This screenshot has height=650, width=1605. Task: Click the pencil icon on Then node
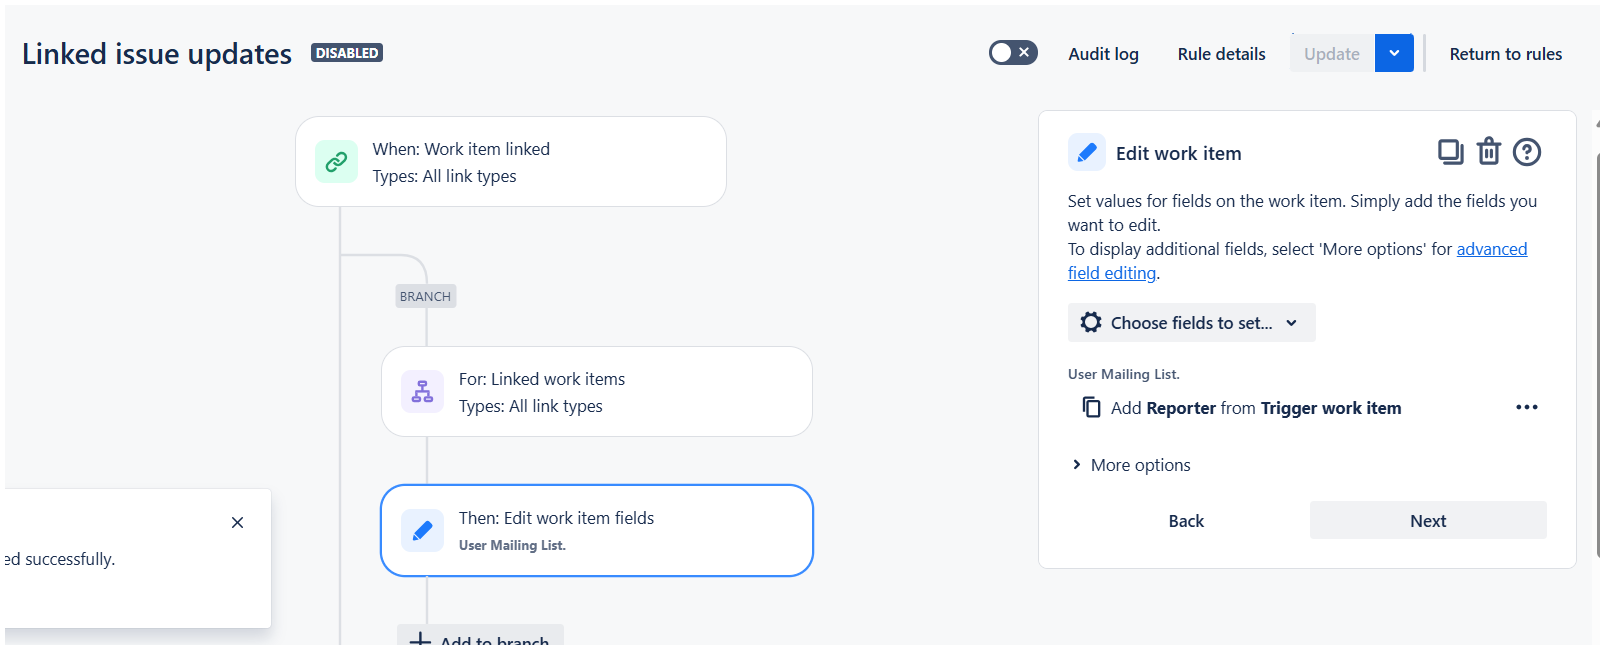[422, 530]
